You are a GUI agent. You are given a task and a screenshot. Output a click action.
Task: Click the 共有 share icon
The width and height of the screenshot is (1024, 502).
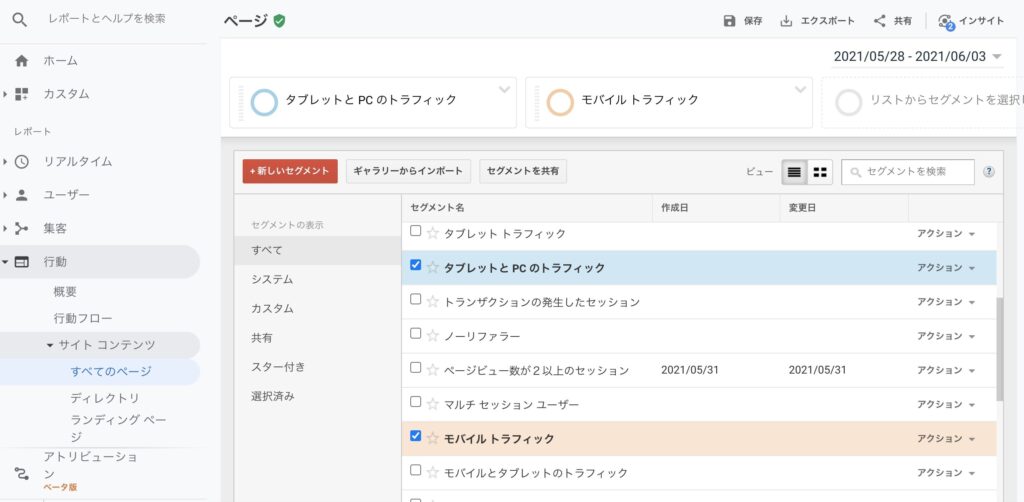click(880, 21)
